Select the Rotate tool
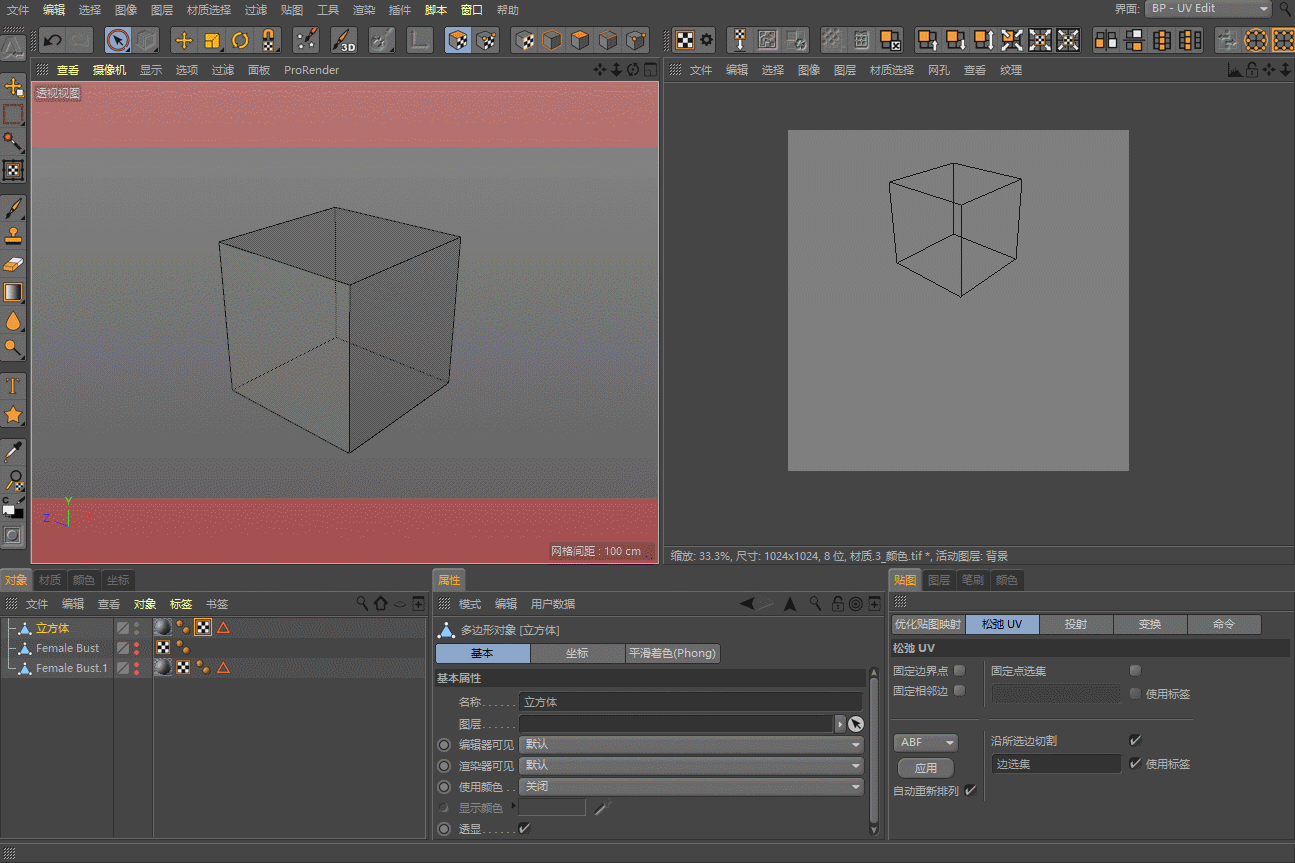1295x863 pixels. coord(240,40)
